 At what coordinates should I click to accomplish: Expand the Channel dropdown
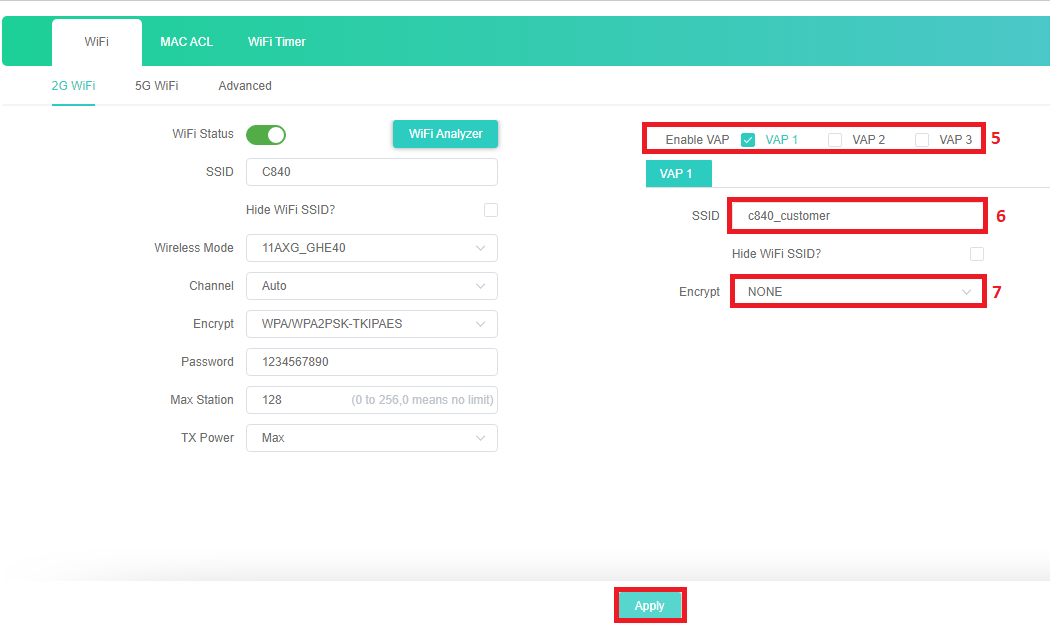pyautogui.click(x=371, y=286)
